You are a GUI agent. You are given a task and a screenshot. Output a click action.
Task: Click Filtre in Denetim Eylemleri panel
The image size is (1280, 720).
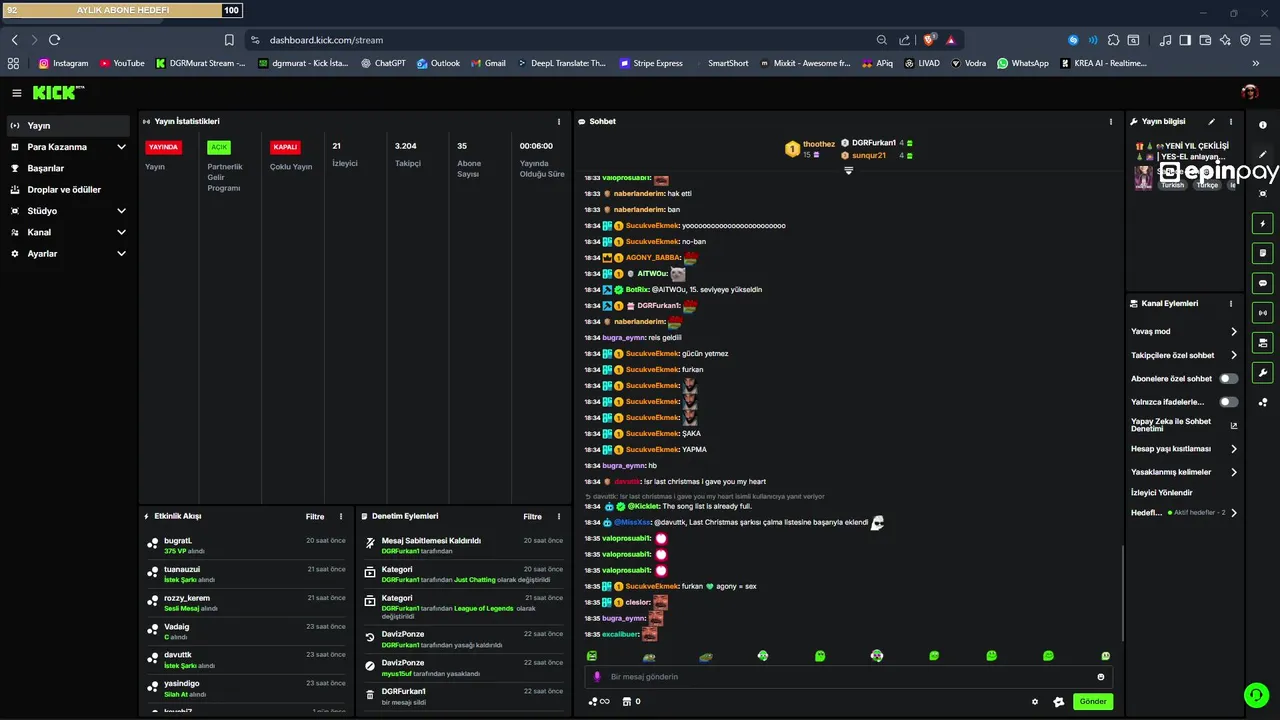point(533,517)
